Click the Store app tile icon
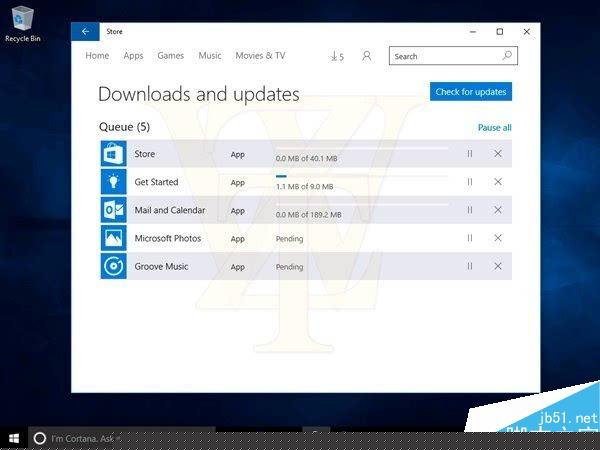This screenshot has width=600, height=450. point(112,154)
